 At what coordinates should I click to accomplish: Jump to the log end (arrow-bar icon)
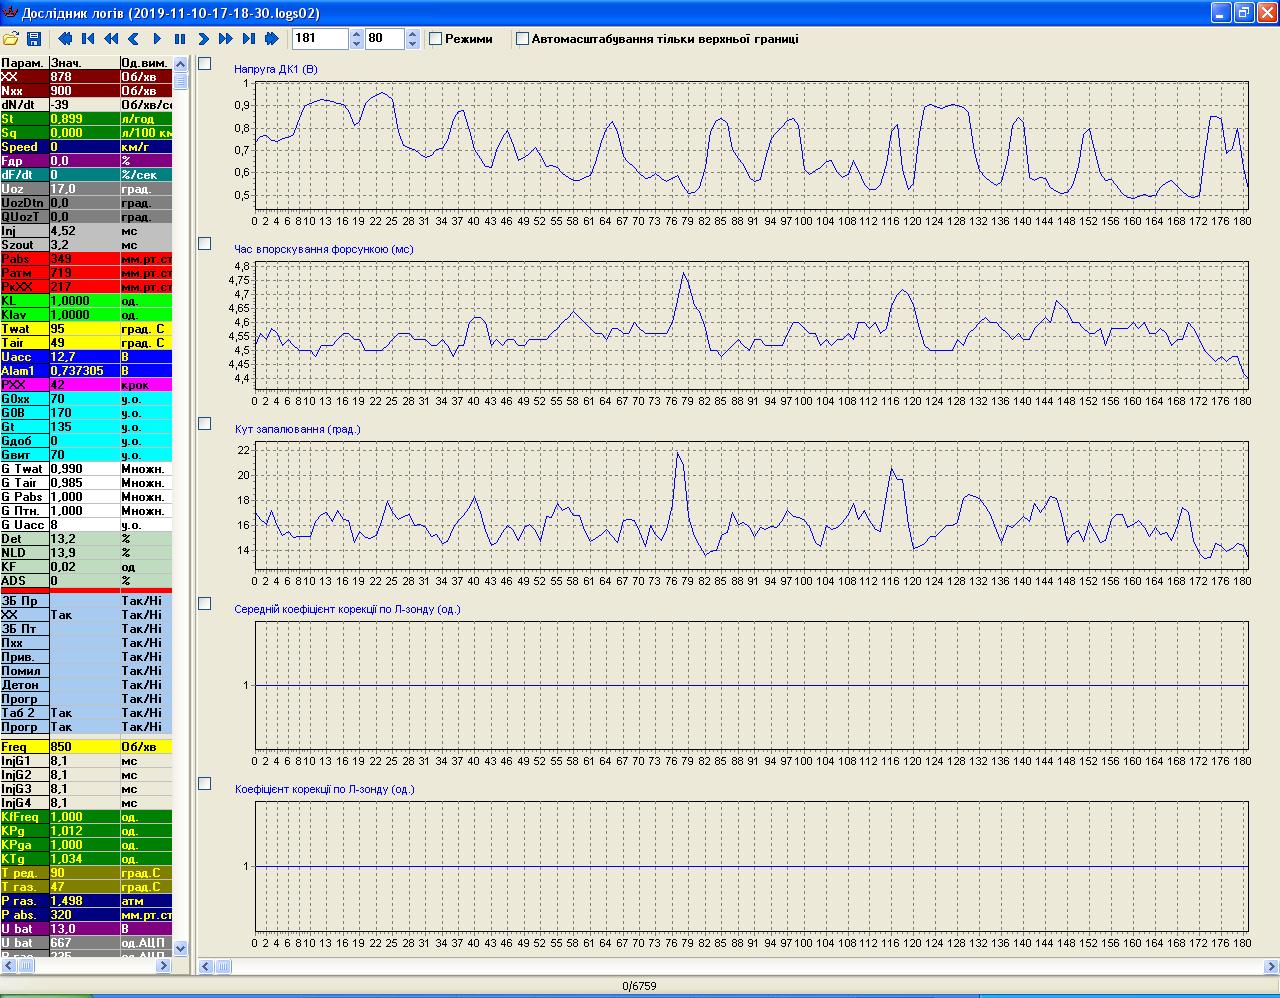tap(249, 39)
